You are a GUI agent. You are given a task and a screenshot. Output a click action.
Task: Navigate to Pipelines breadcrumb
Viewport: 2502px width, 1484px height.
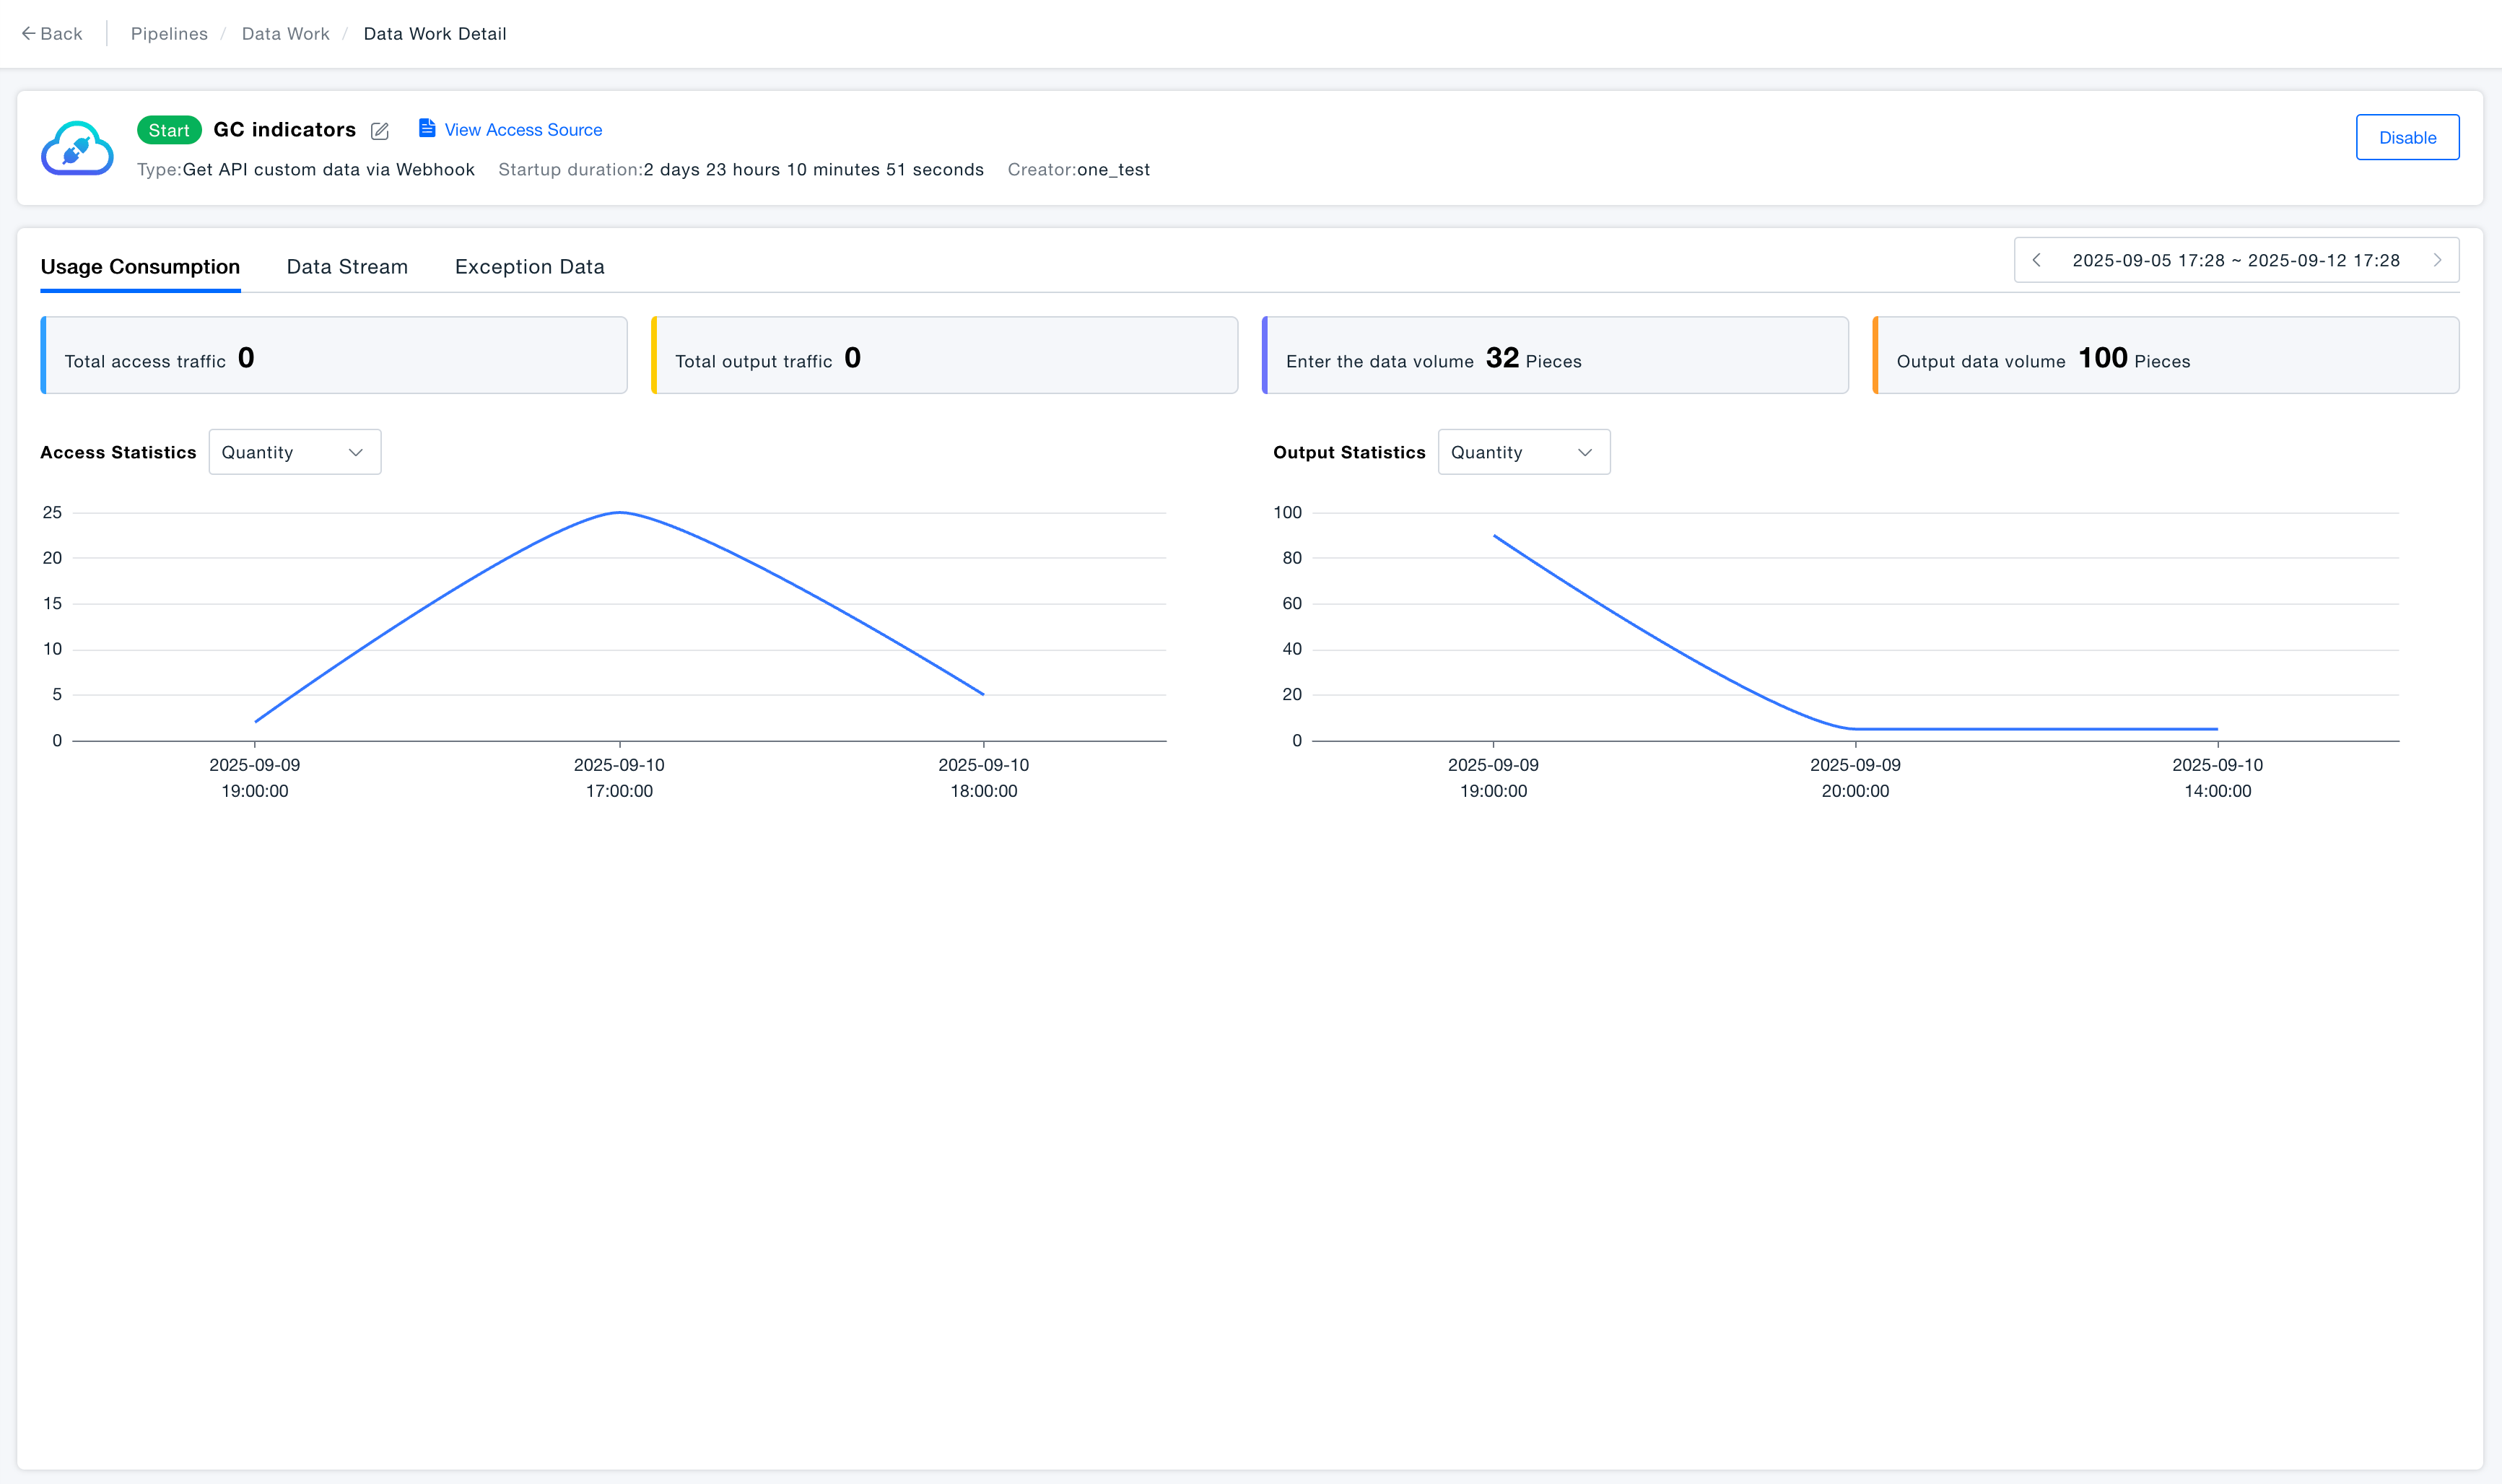coord(169,33)
